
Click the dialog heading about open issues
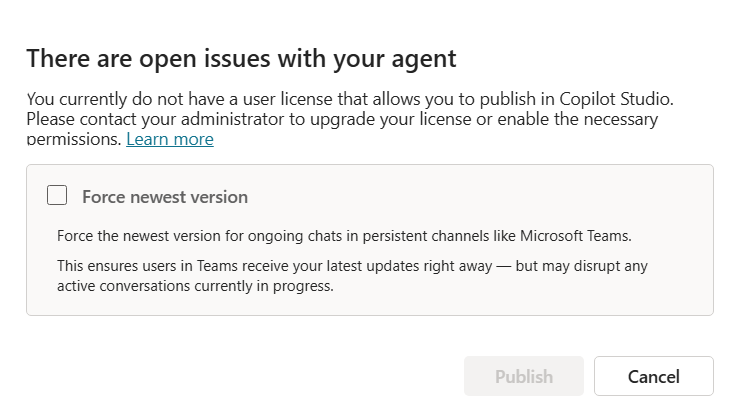(241, 59)
